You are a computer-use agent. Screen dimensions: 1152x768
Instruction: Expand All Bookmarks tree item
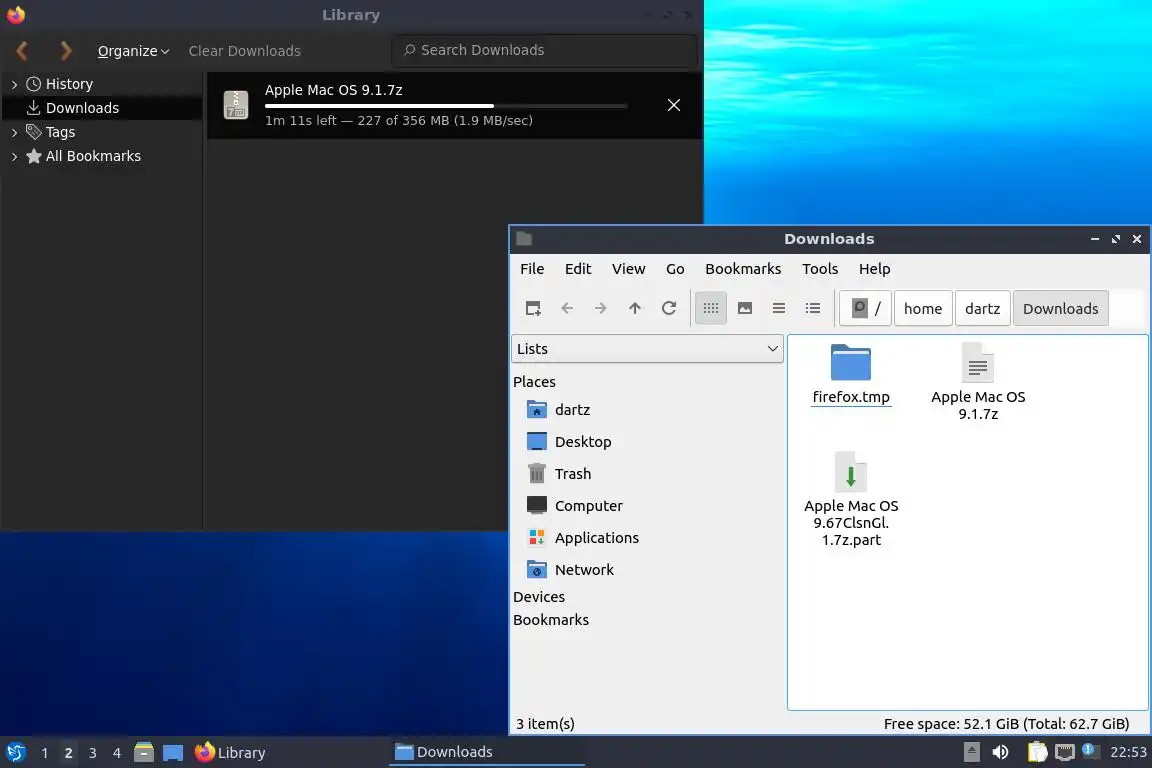click(x=14, y=157)
